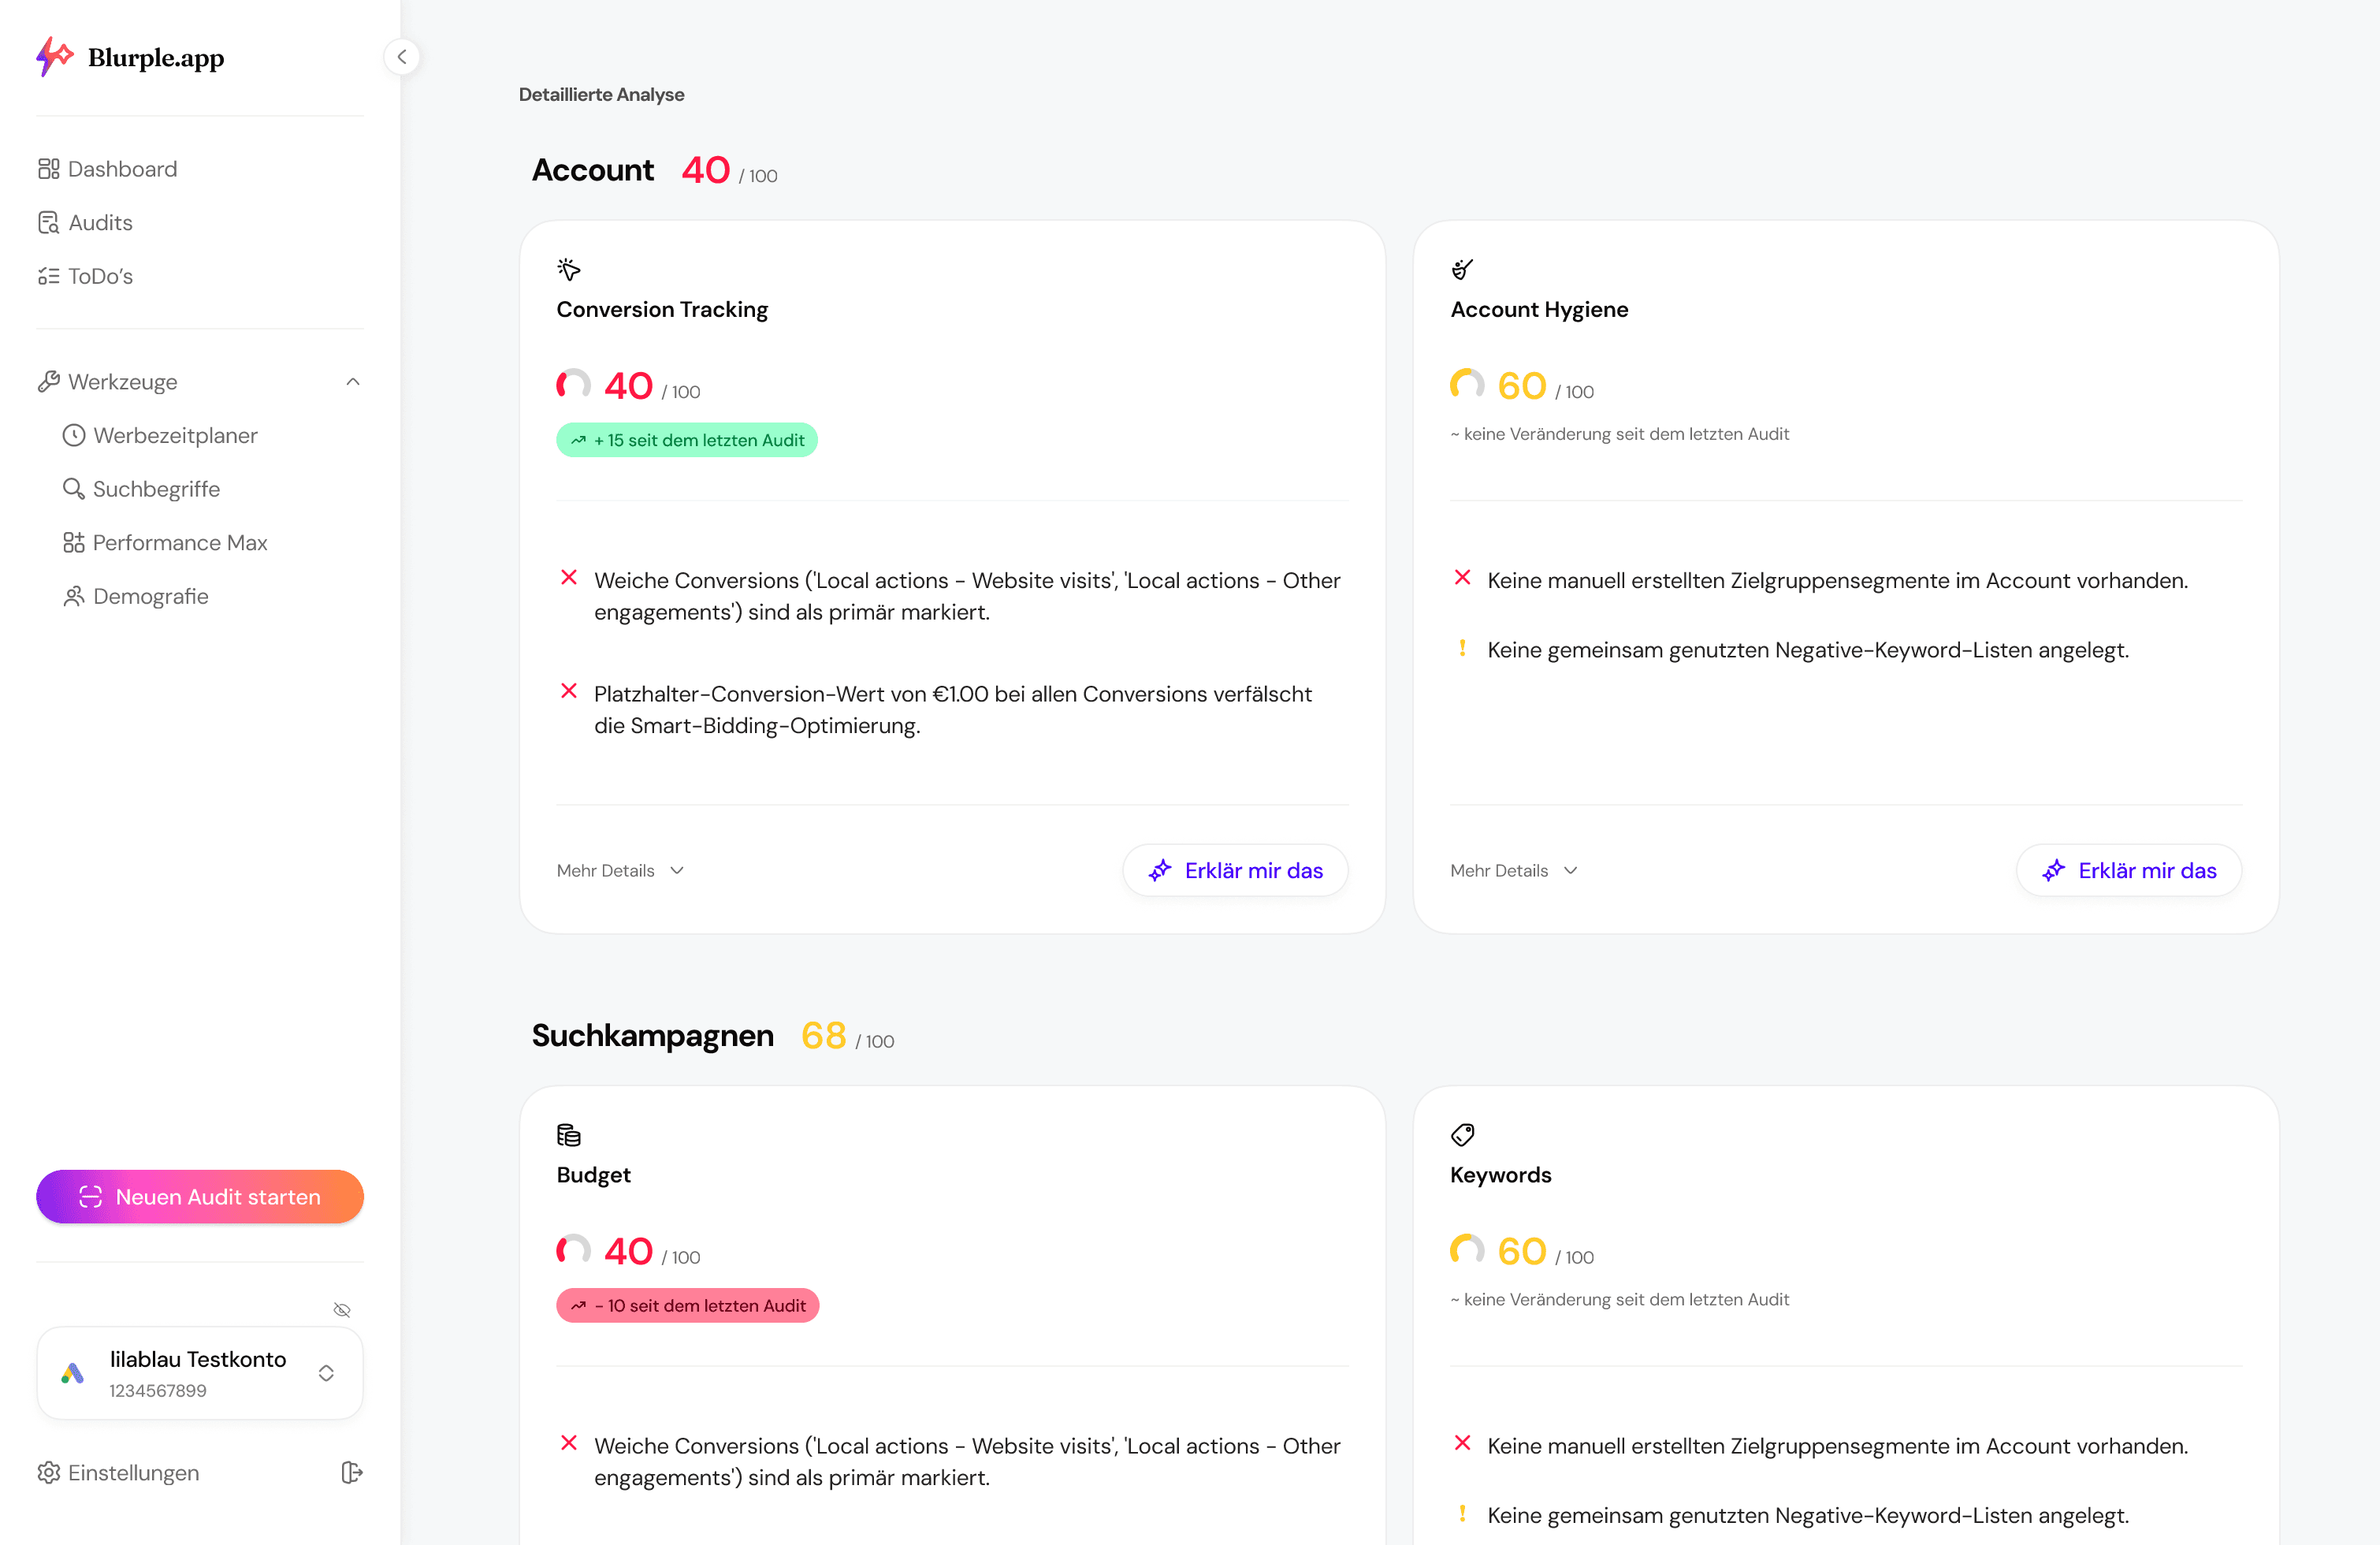Click the logout icon beside Einstellungen
The image size is (2380, 1545).
pyautogui.click(x=352, y=1473)
